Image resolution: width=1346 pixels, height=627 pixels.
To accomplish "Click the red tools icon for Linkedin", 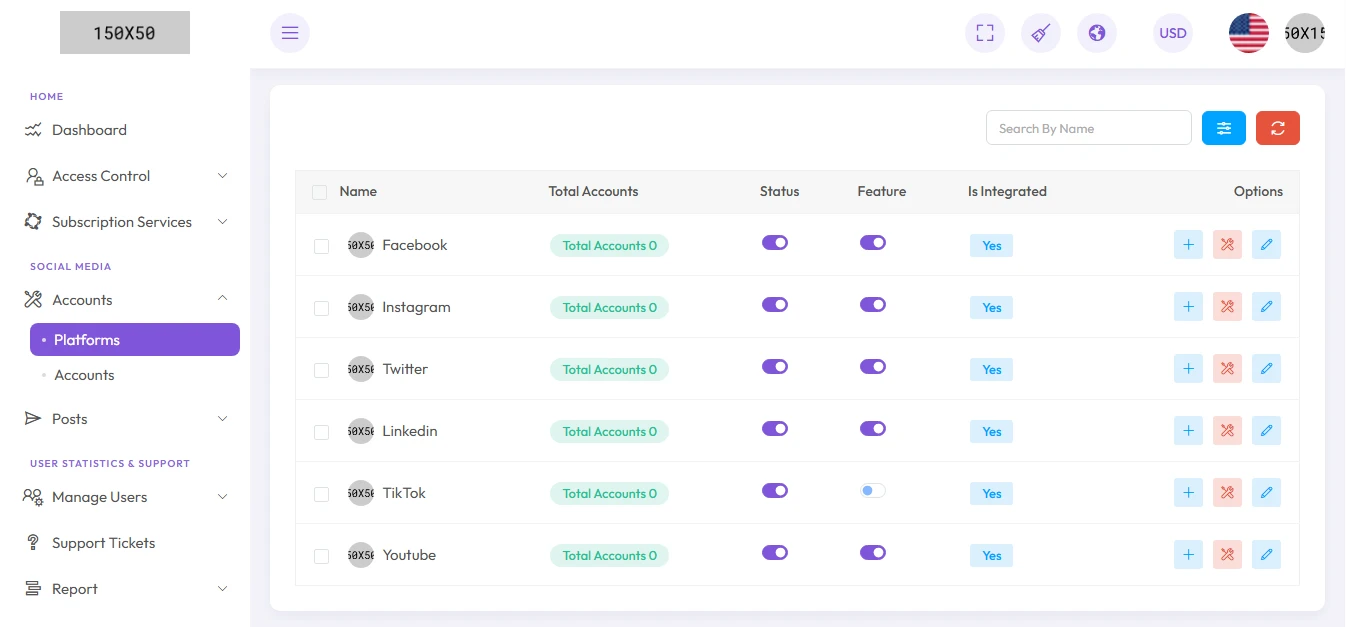I will pos(1227,431).
